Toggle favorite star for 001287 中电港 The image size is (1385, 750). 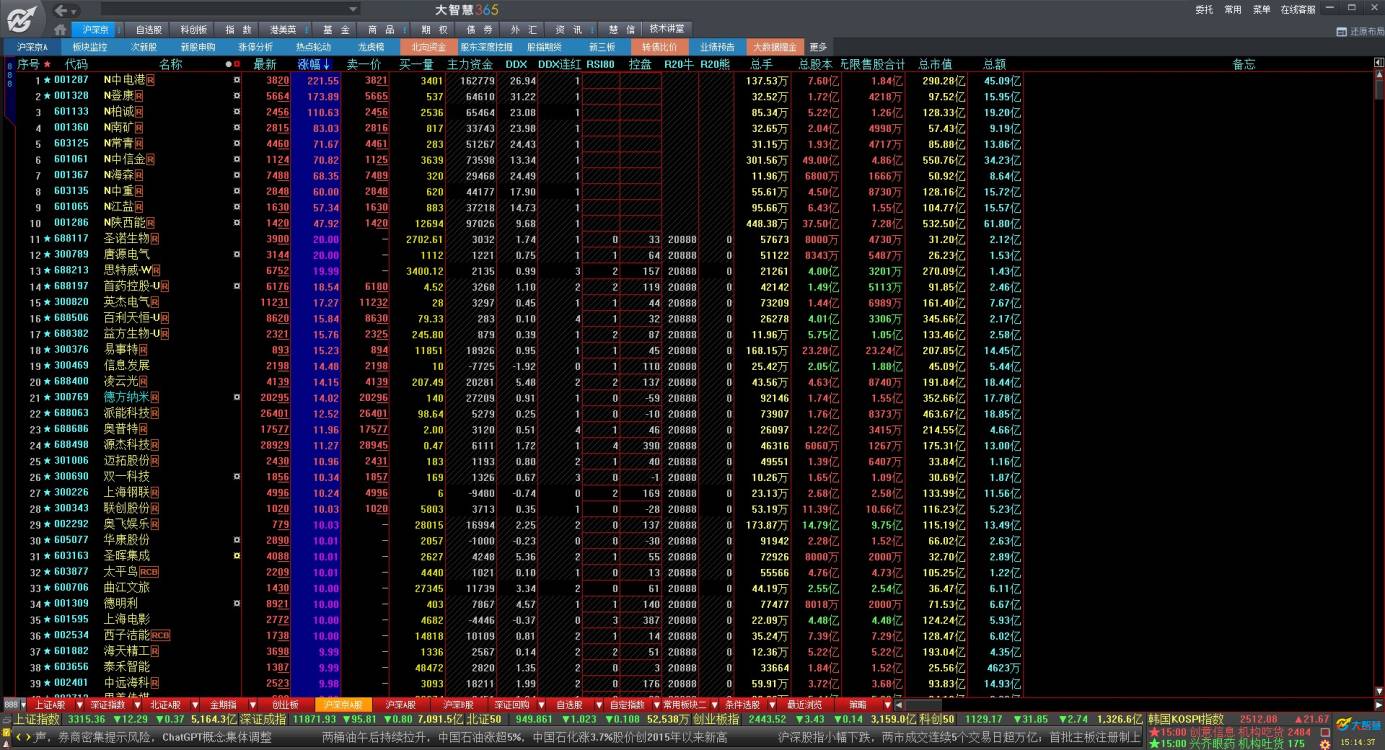coord(46,80)
